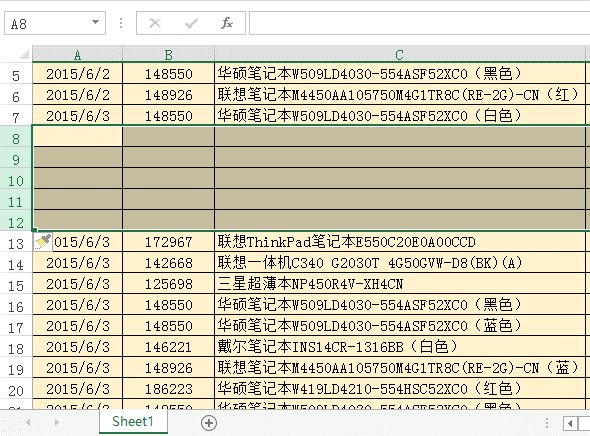Click date cell 2015/6/3 in row 19
This screenshot has height=436, width=590.
[78, 368]
